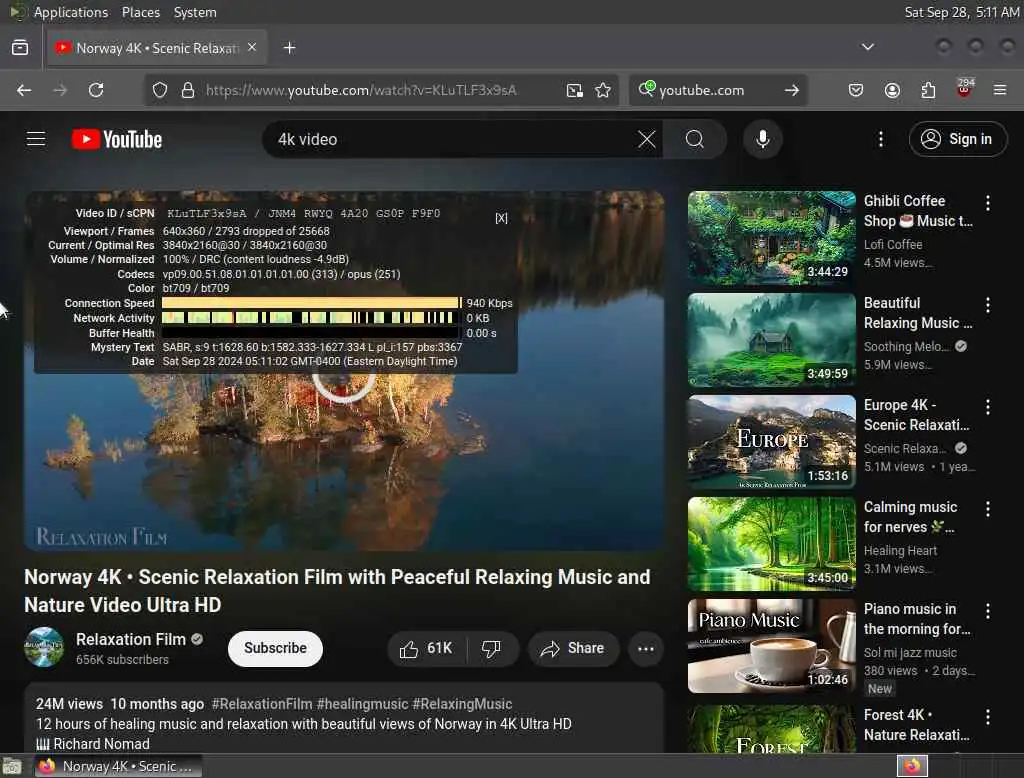Close the stats for nerds panel
Viewport: 1024px width, 778px height.
coord(501,218)
